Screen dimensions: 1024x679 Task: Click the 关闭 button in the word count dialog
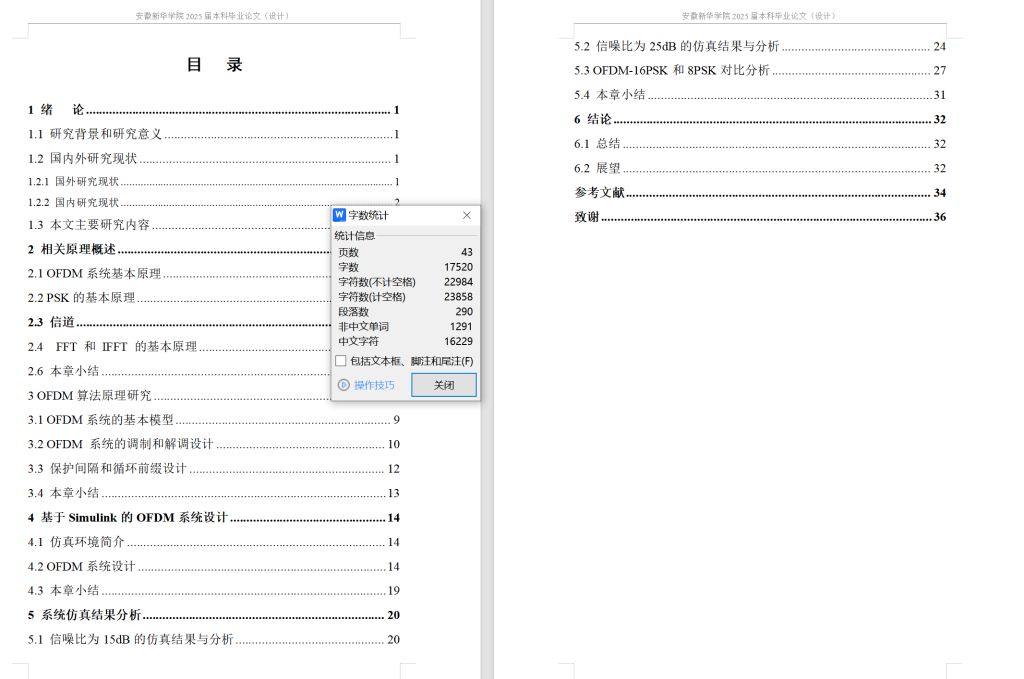coord(443,384)
